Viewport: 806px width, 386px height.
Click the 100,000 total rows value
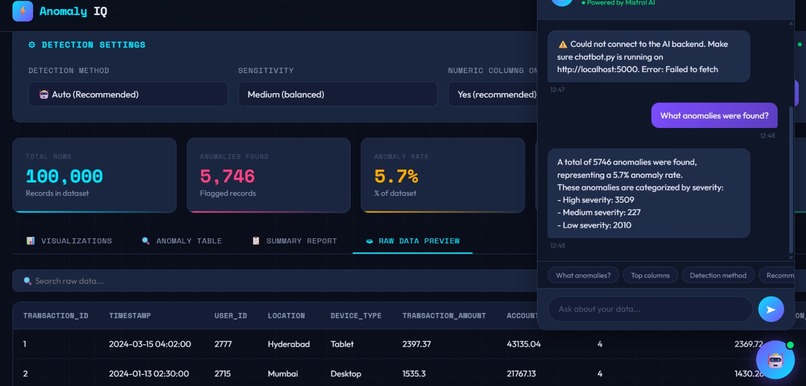point(64,176)
